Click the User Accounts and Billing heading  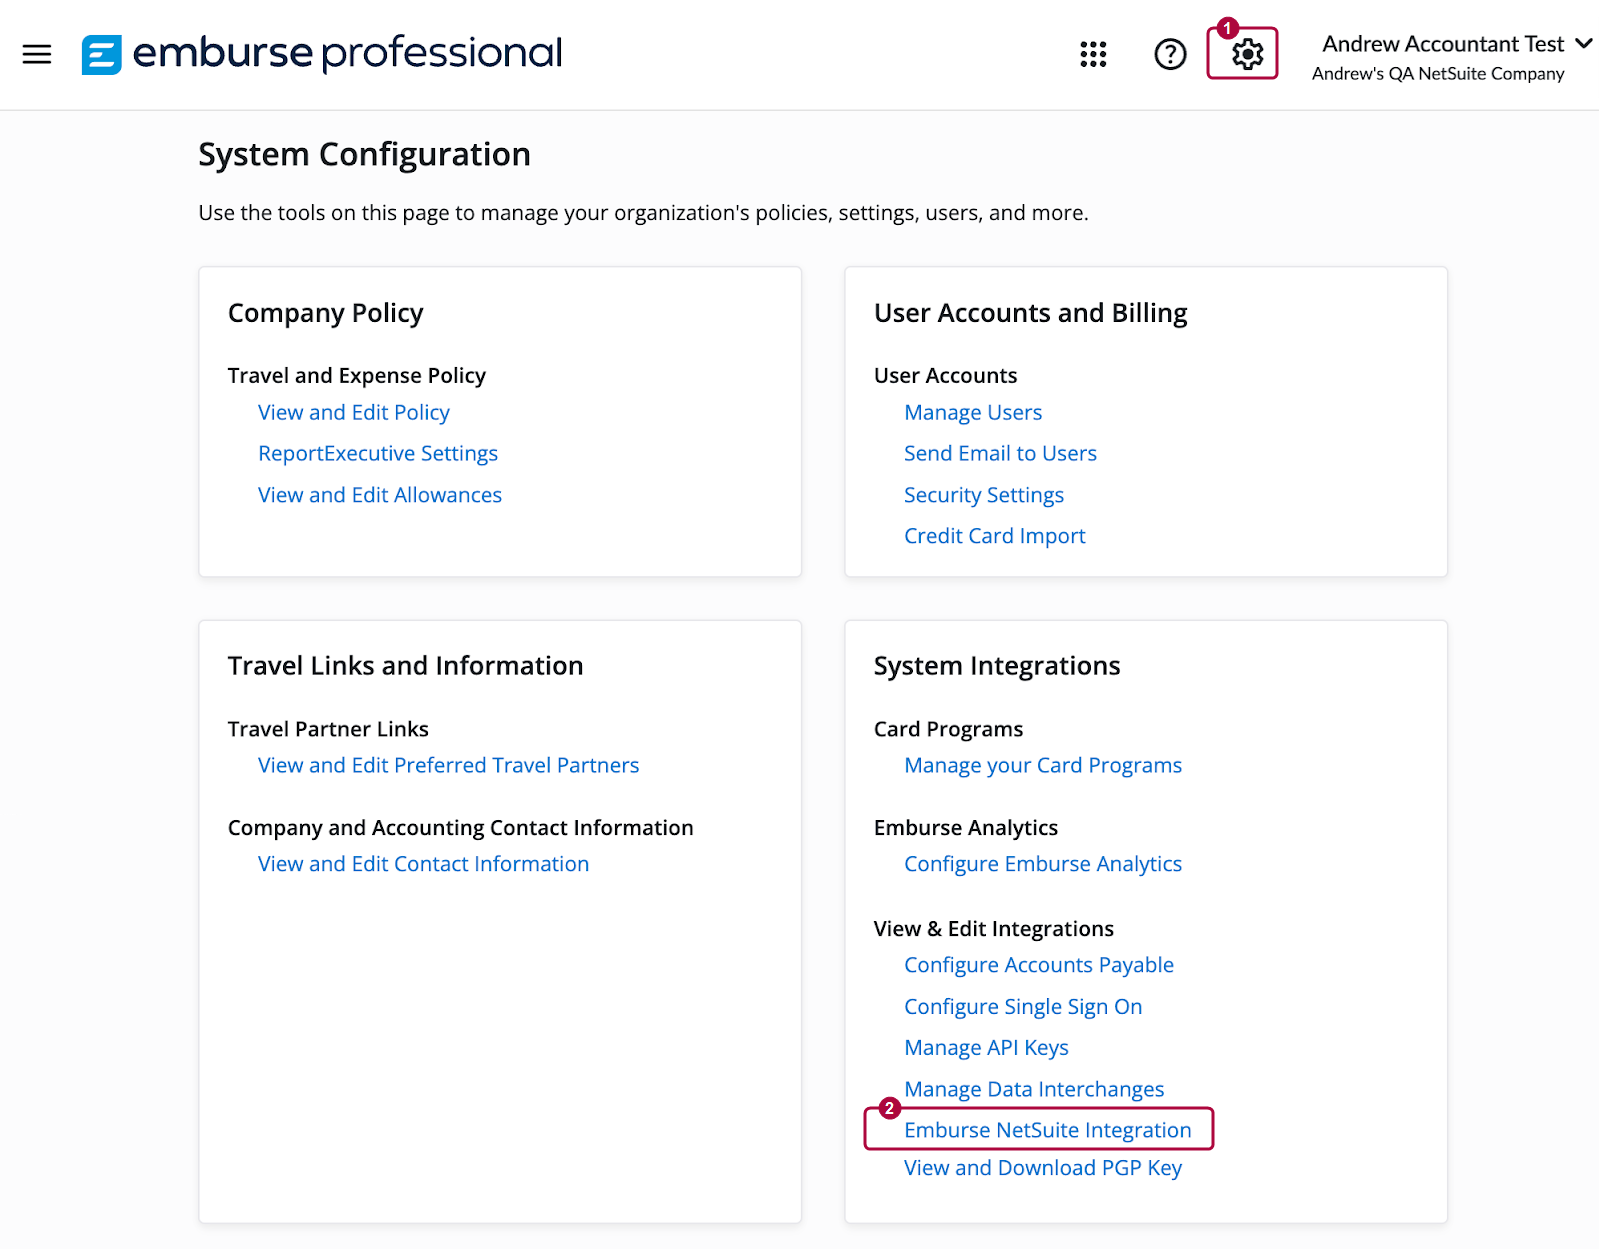(x=1030, y=313)
